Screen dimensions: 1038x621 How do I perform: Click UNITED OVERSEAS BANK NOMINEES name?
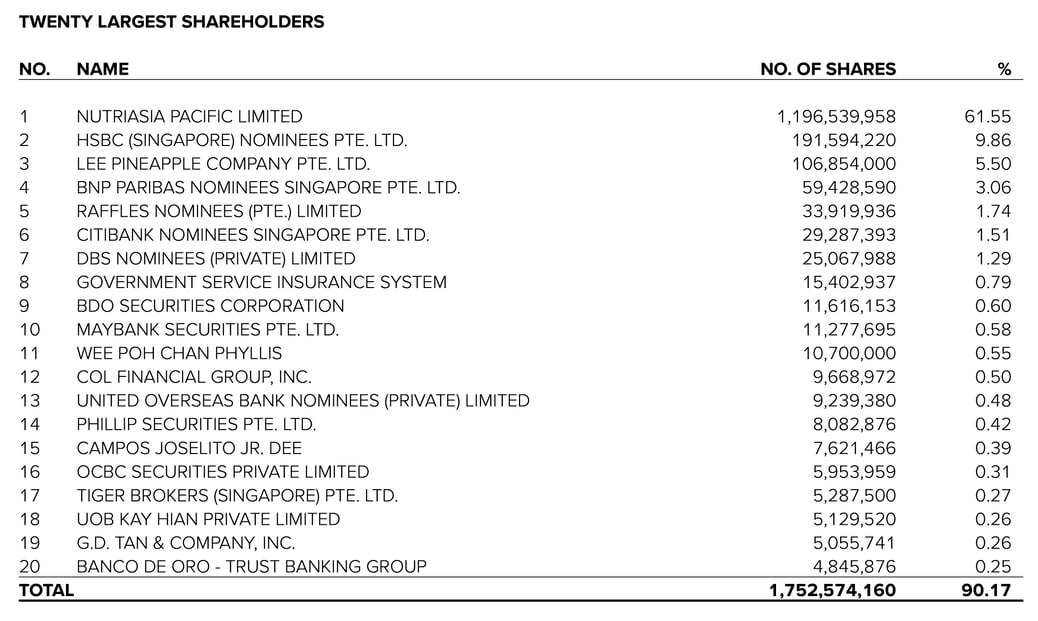302,401
